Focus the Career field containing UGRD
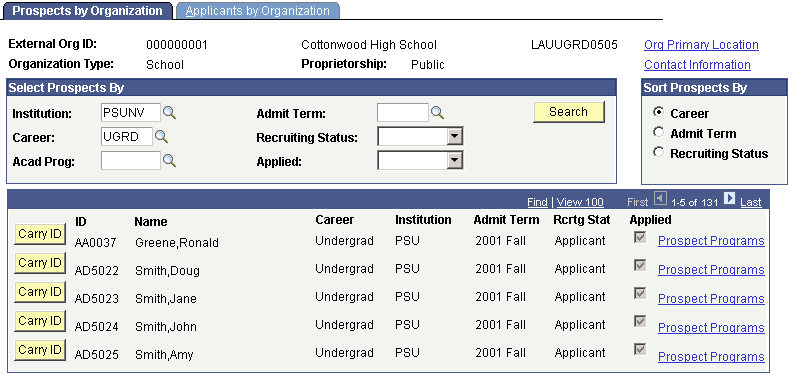The height and width of the screenshot is (382, 792). pos(127,136)
